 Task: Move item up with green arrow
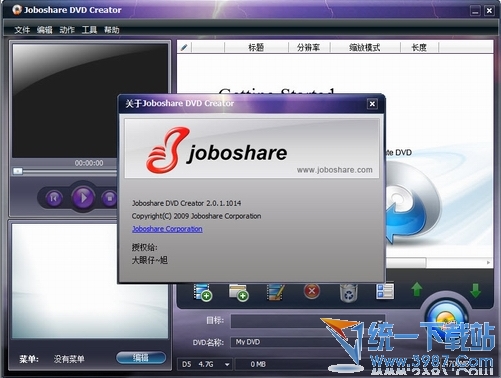(417, 289)
